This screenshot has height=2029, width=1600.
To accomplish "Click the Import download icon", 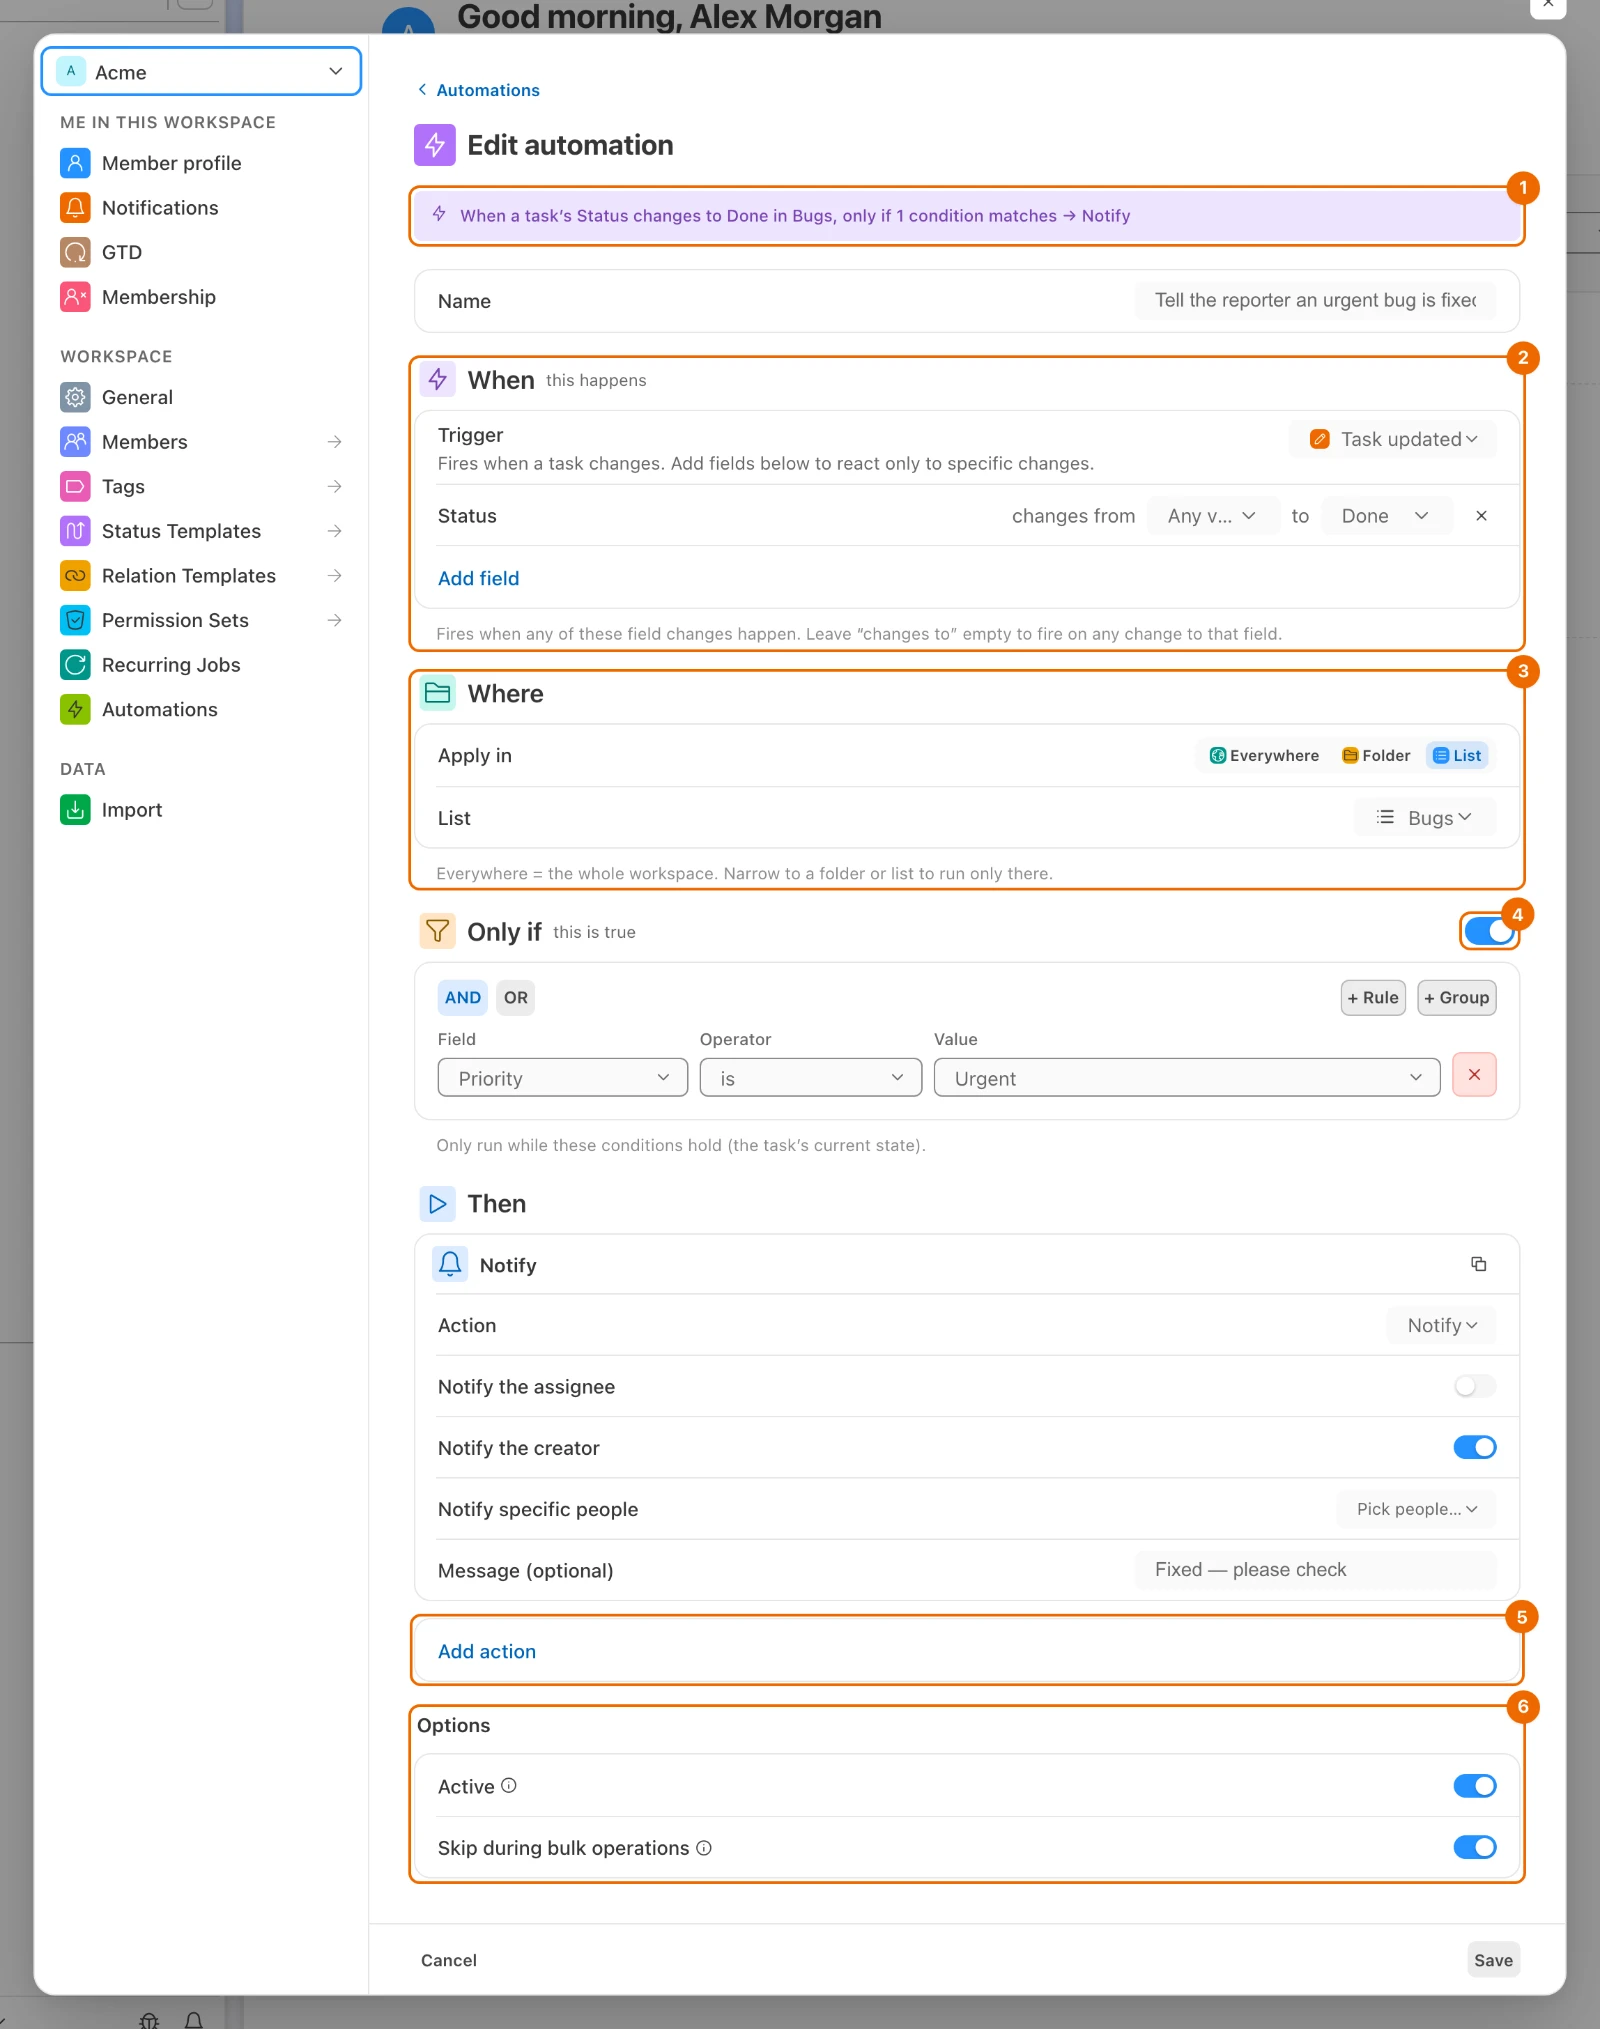I will point(75,809).
